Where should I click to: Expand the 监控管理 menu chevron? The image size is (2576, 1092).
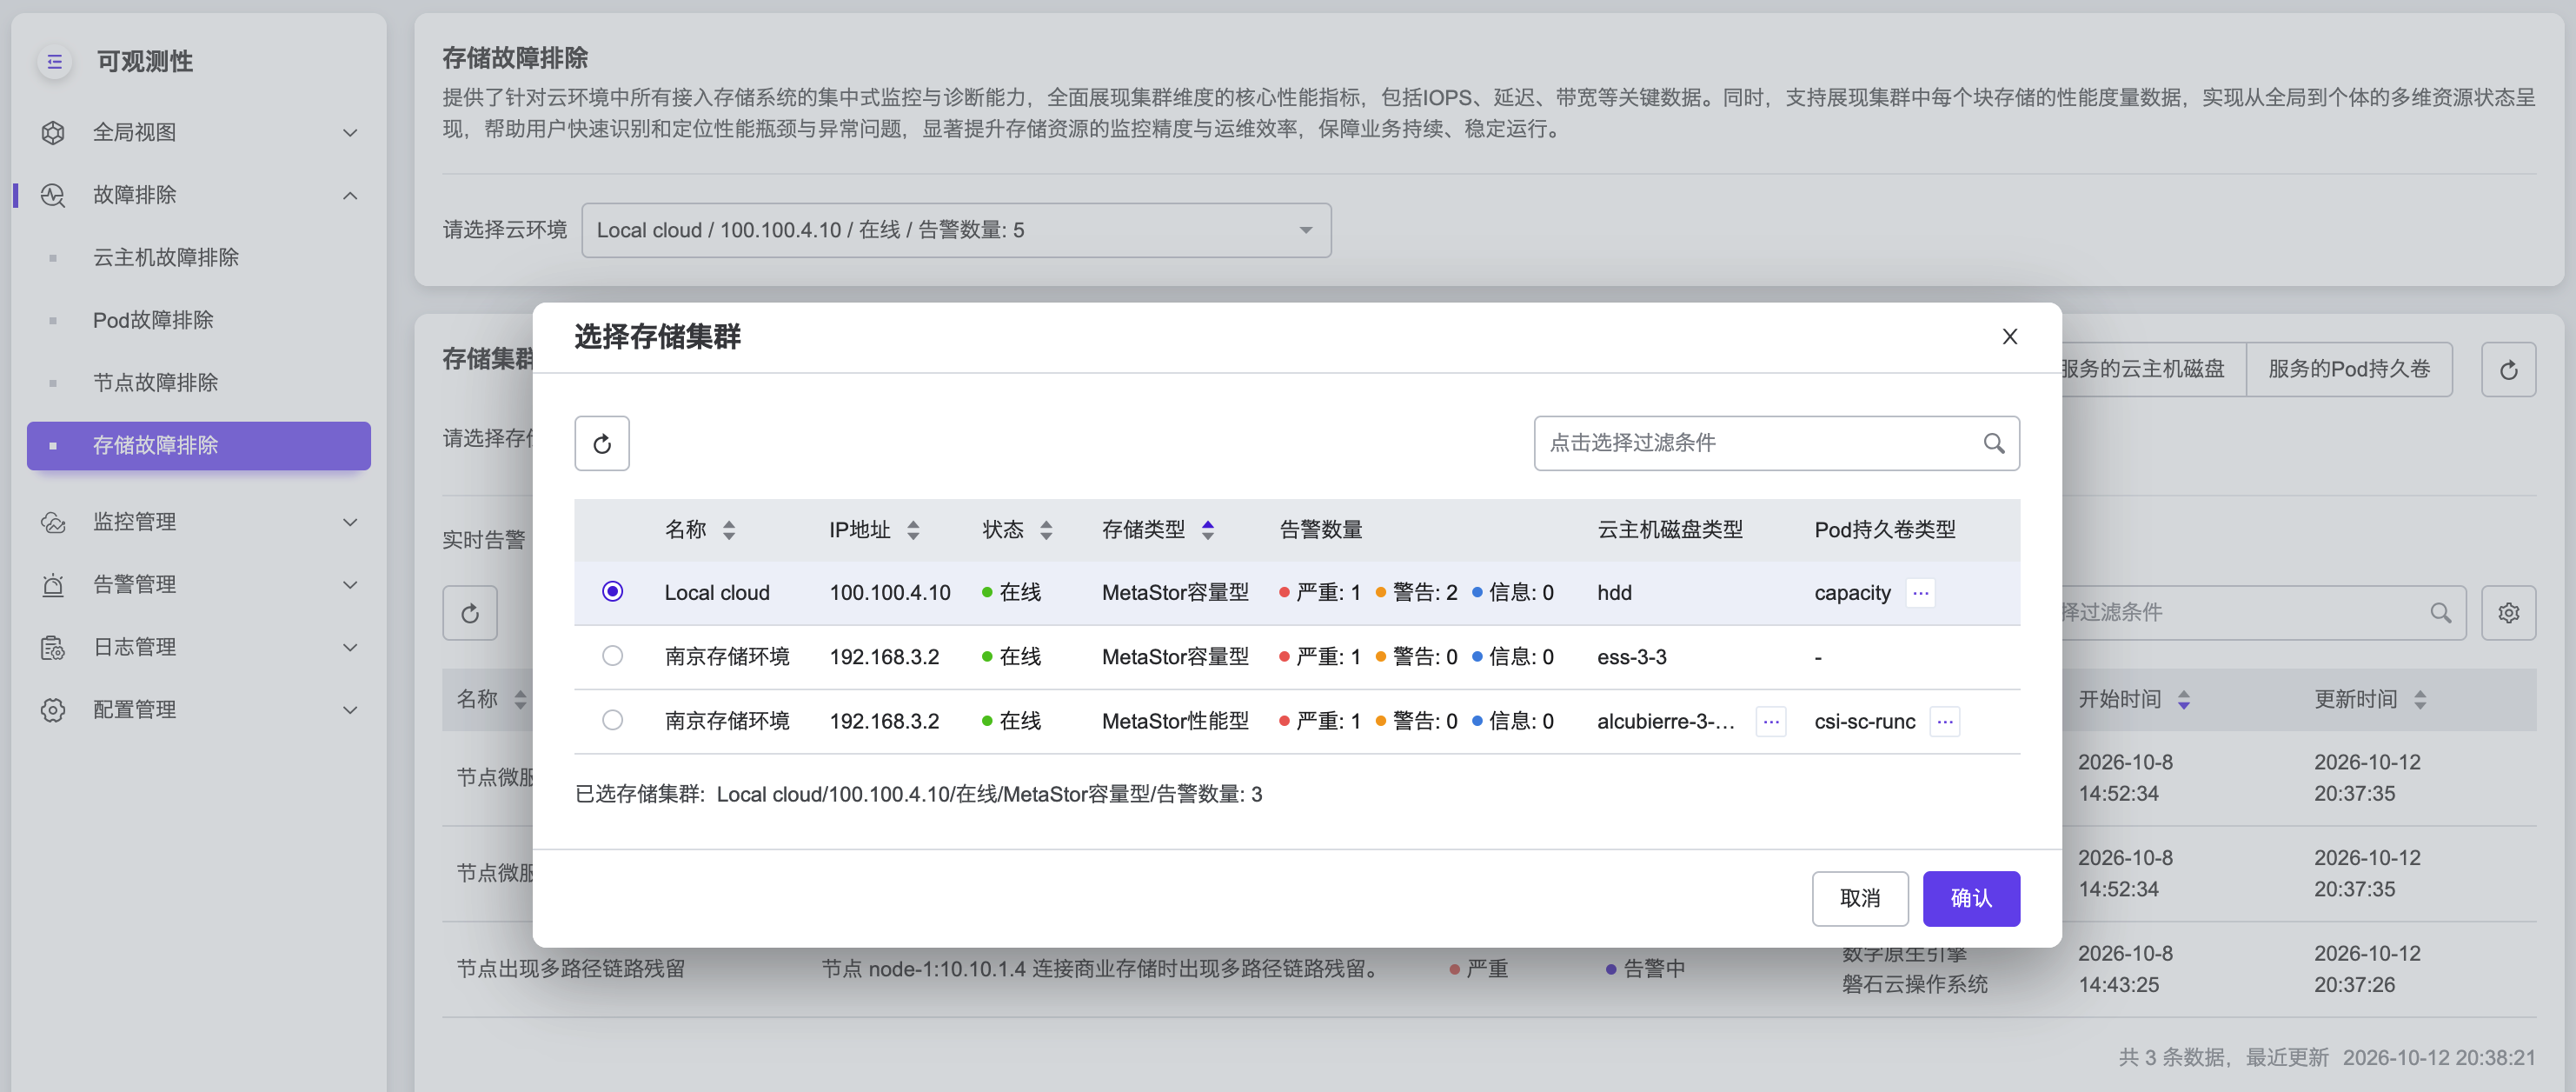[x=350, y=522]
